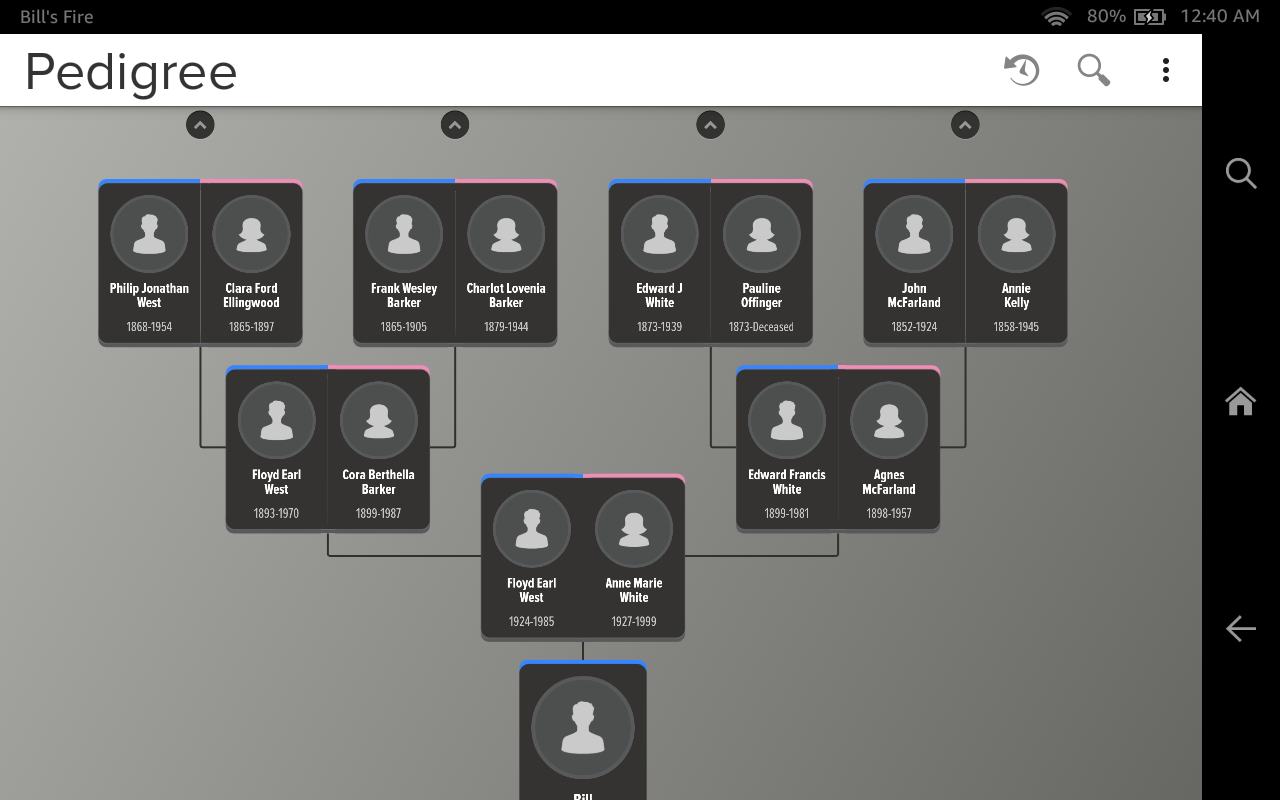Open search from the top app bar
This screenshot has height=800, width=1280.
[x=1093, y=70]
